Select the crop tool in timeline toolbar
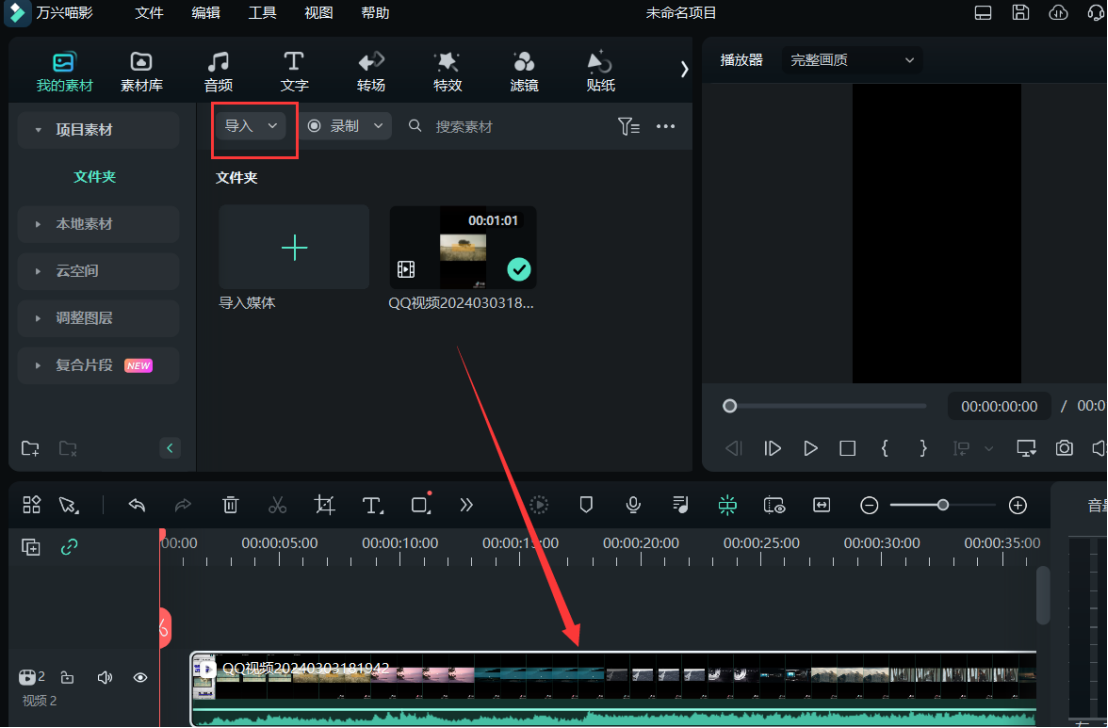Viewport: 1108px width, 728px height. [324, 505]
